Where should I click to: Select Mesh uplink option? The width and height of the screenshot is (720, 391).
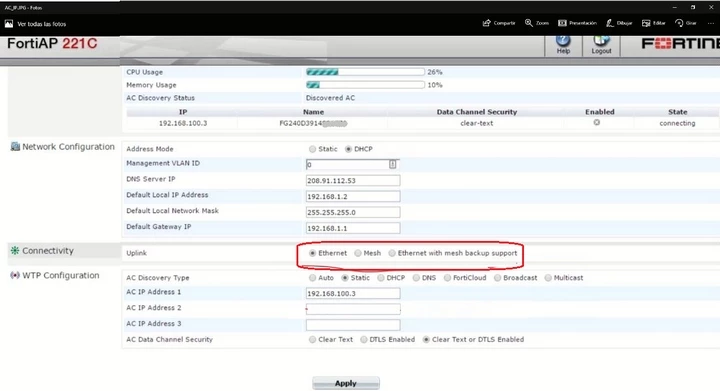coord(358,253)
